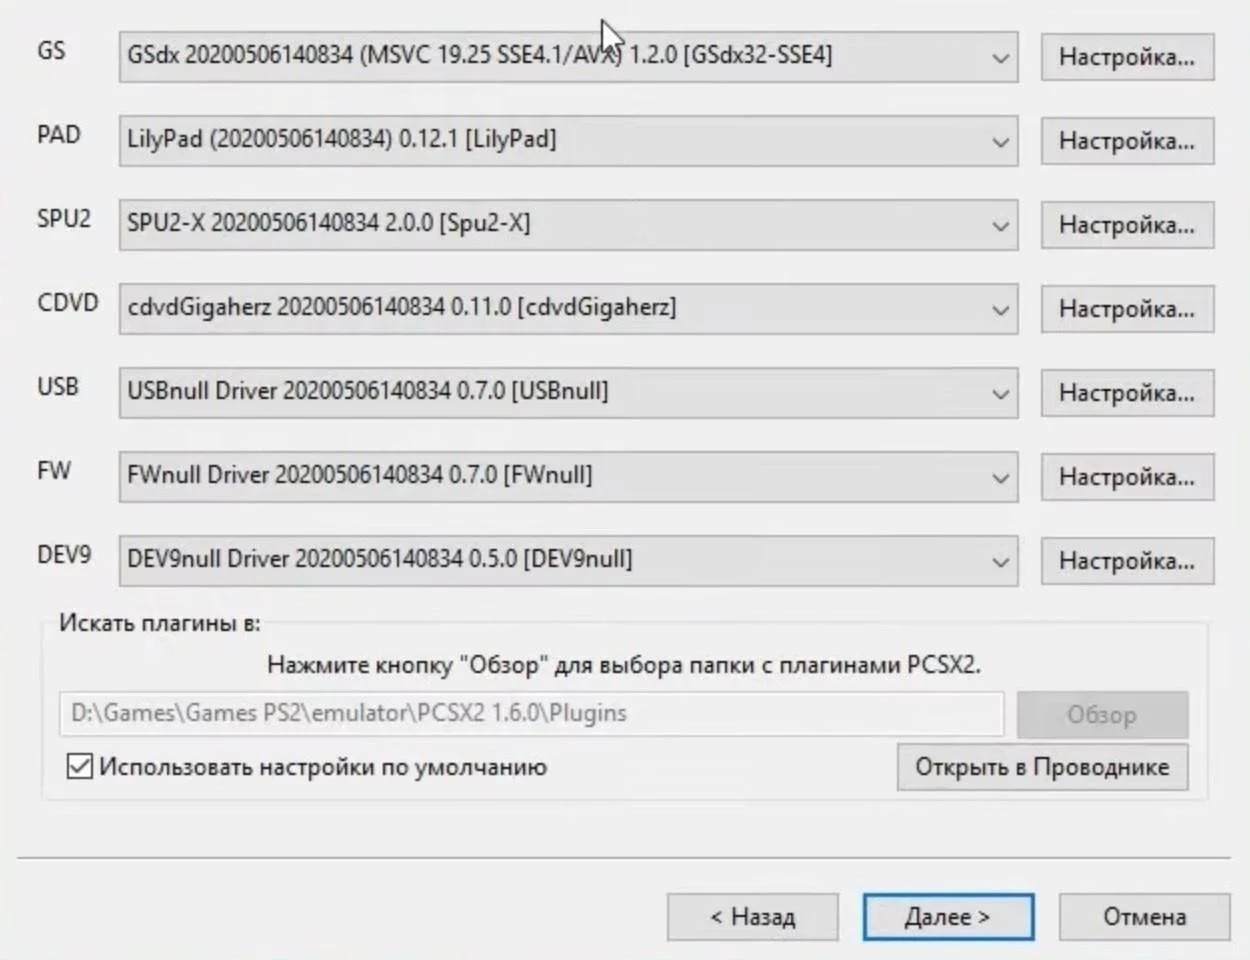
Task: Expand the CDVD plugin dropdown (cdvdGigaherz)
Action: point(568,308)
